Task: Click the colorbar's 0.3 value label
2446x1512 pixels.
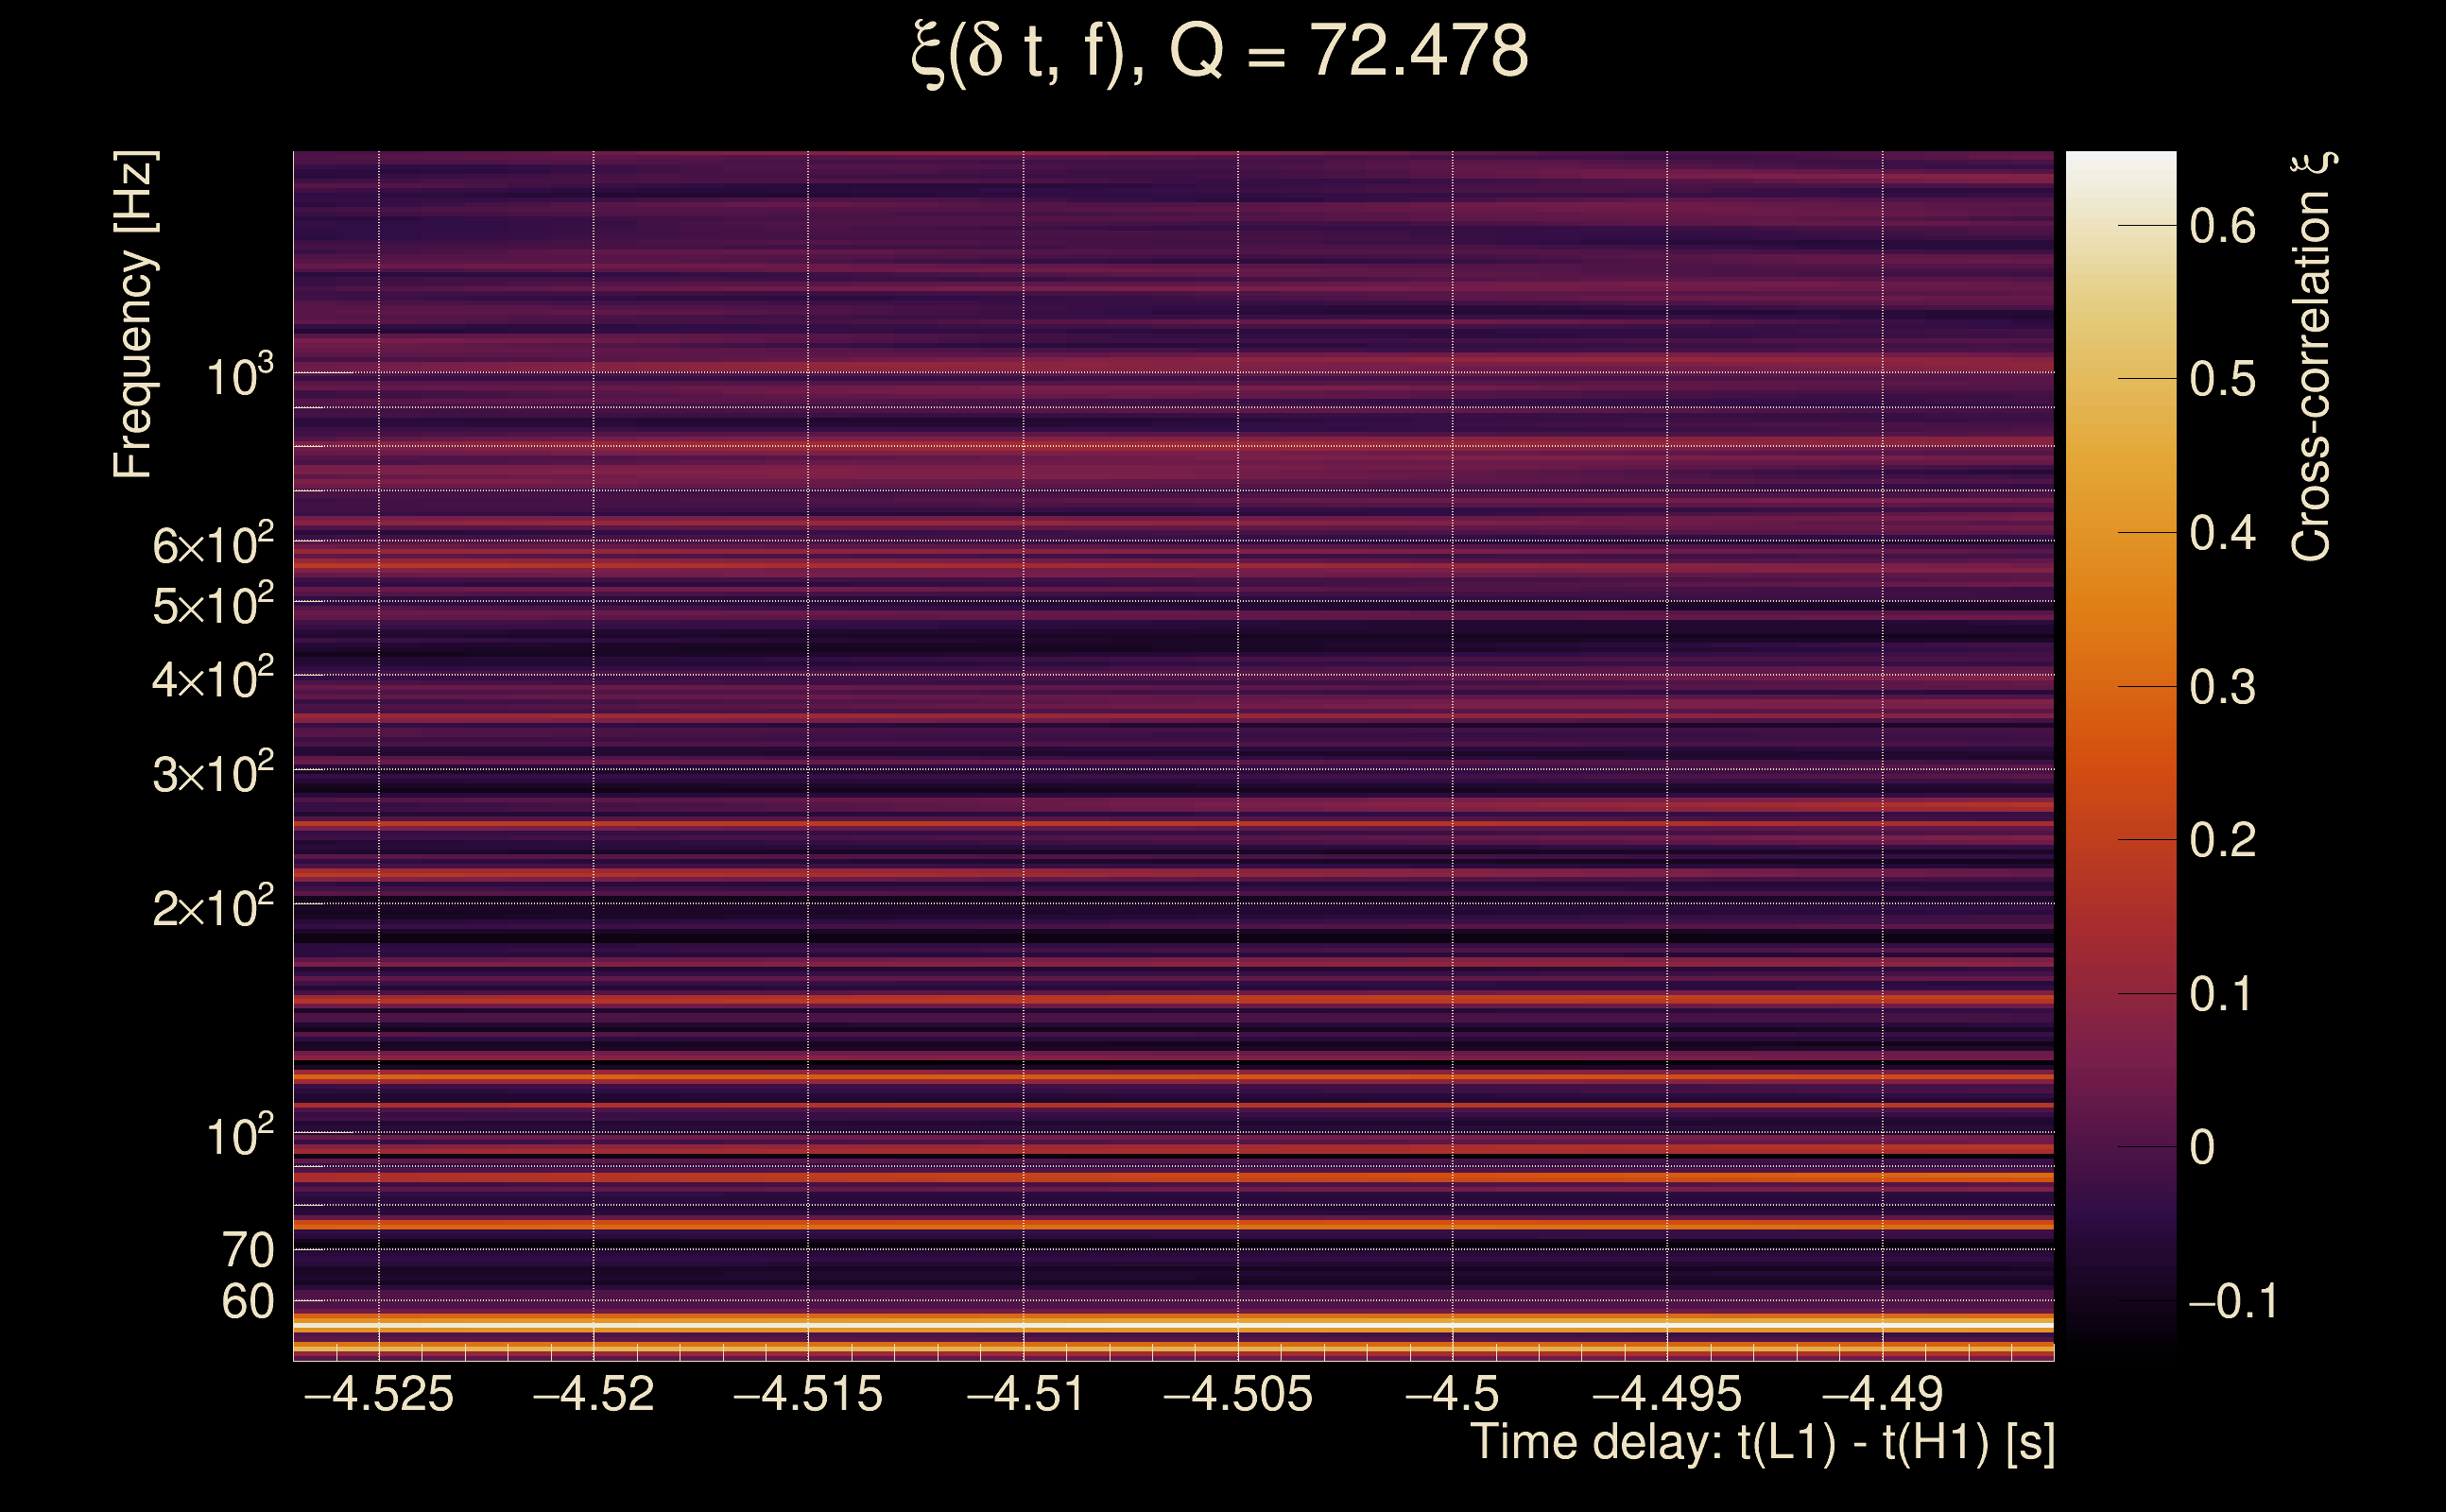Action: coord(2222,688)
